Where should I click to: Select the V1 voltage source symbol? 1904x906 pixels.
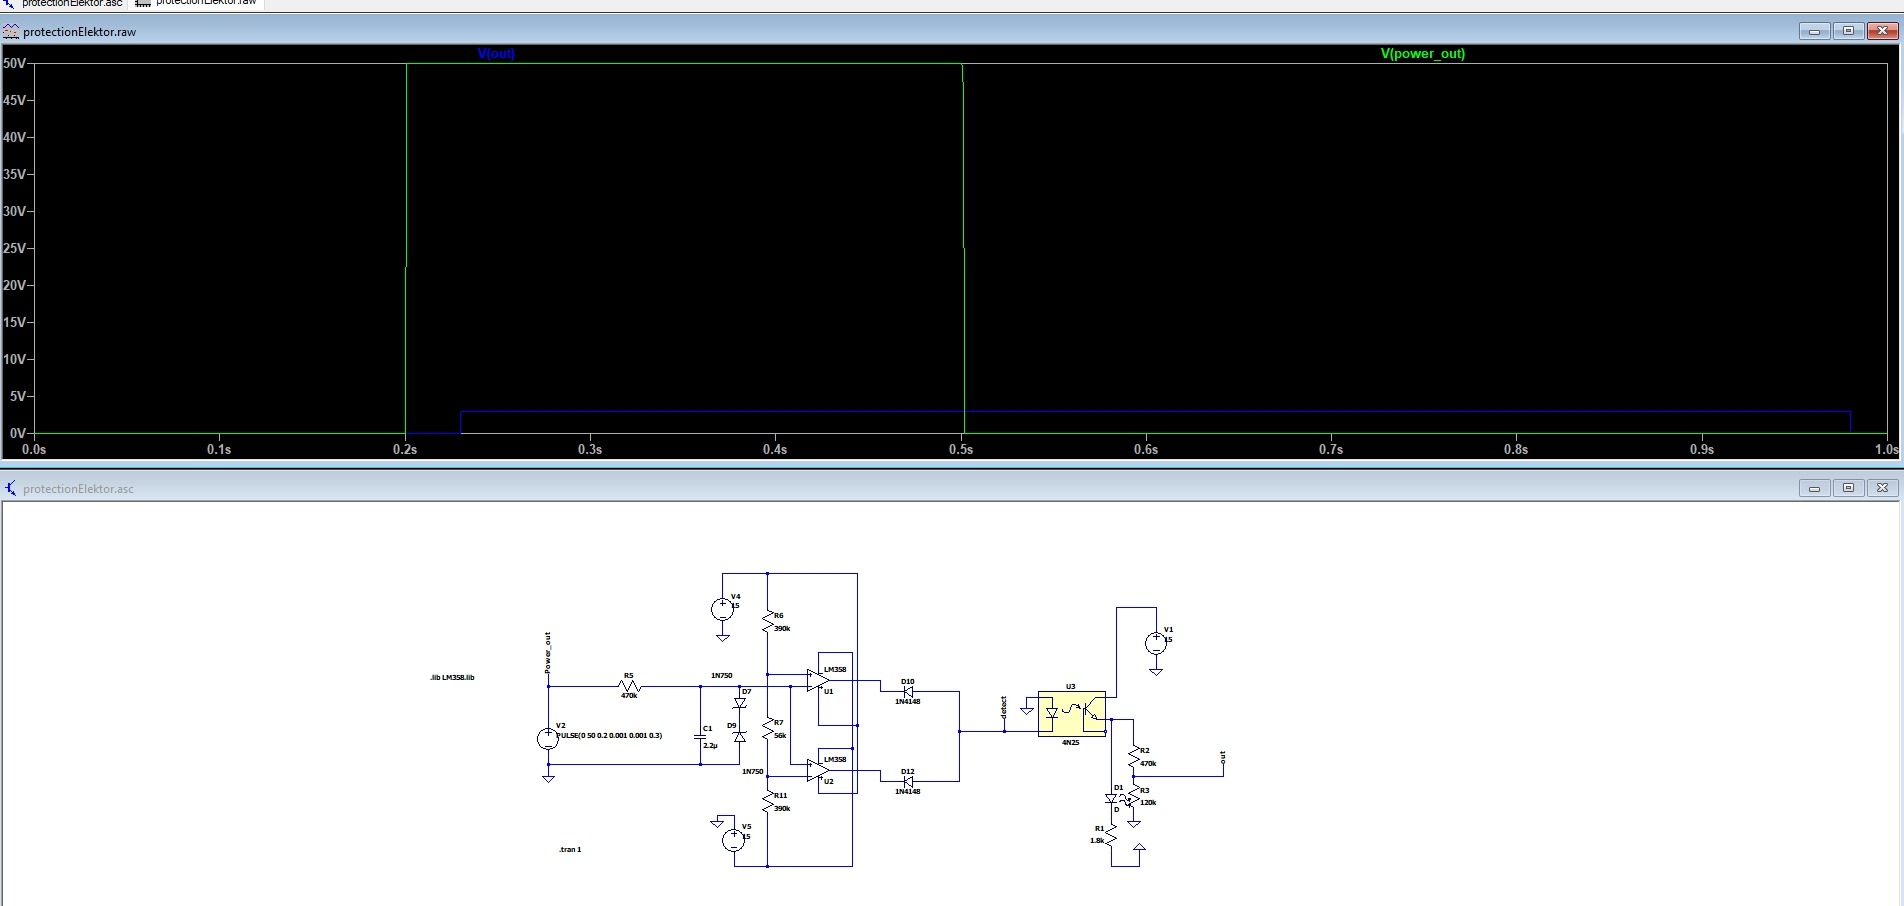point(1156,643)
